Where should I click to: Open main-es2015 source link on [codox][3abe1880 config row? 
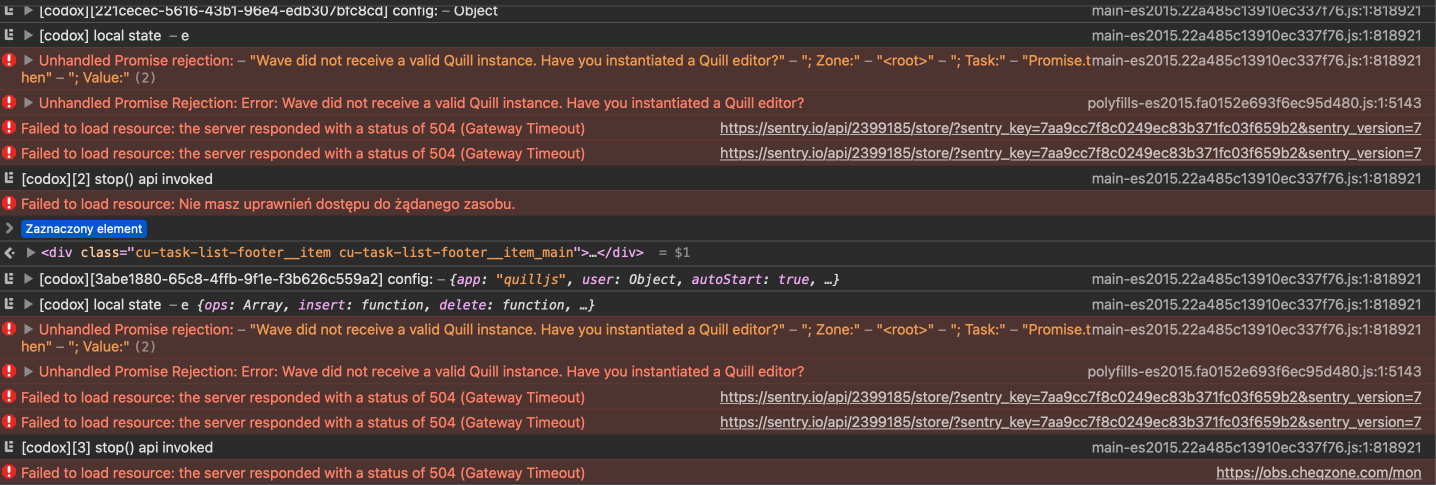pyautogui.click(x=1256, y=280)
